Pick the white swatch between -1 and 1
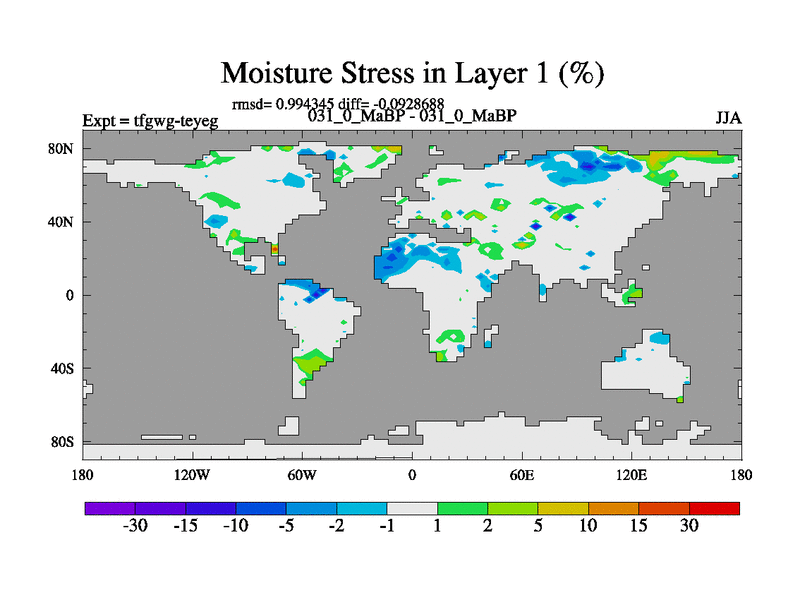Image resolution: width=800 pixels, height=600 pixels. (x=412, y=508)
